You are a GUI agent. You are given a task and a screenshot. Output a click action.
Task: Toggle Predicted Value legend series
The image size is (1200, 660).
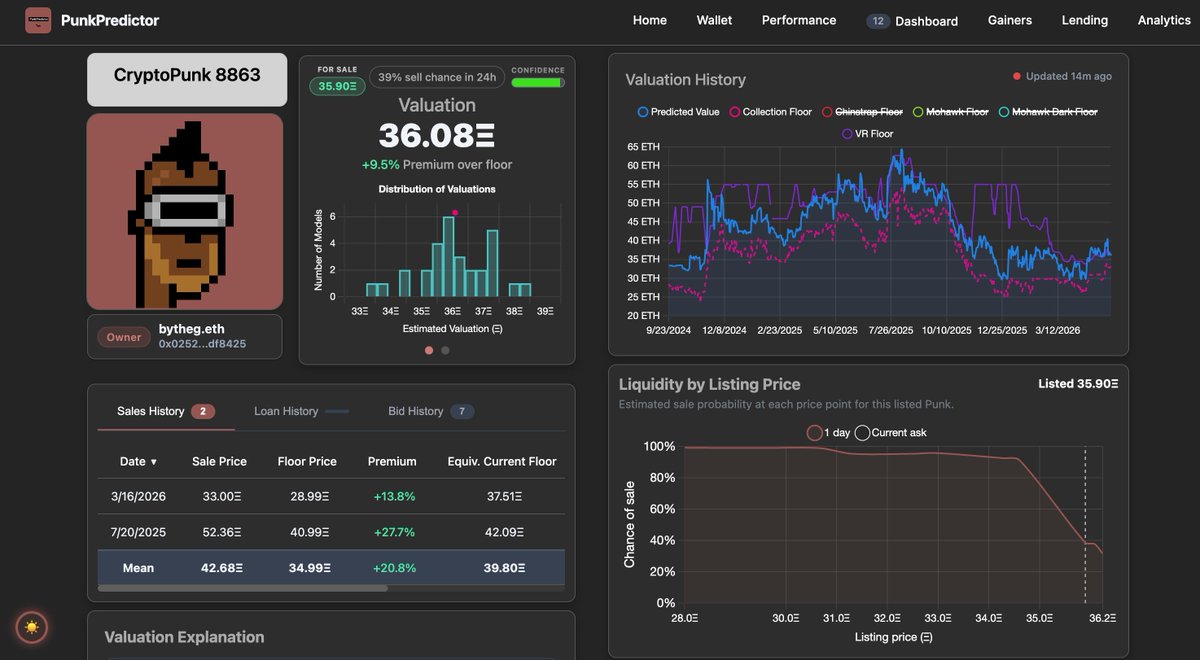678,112
